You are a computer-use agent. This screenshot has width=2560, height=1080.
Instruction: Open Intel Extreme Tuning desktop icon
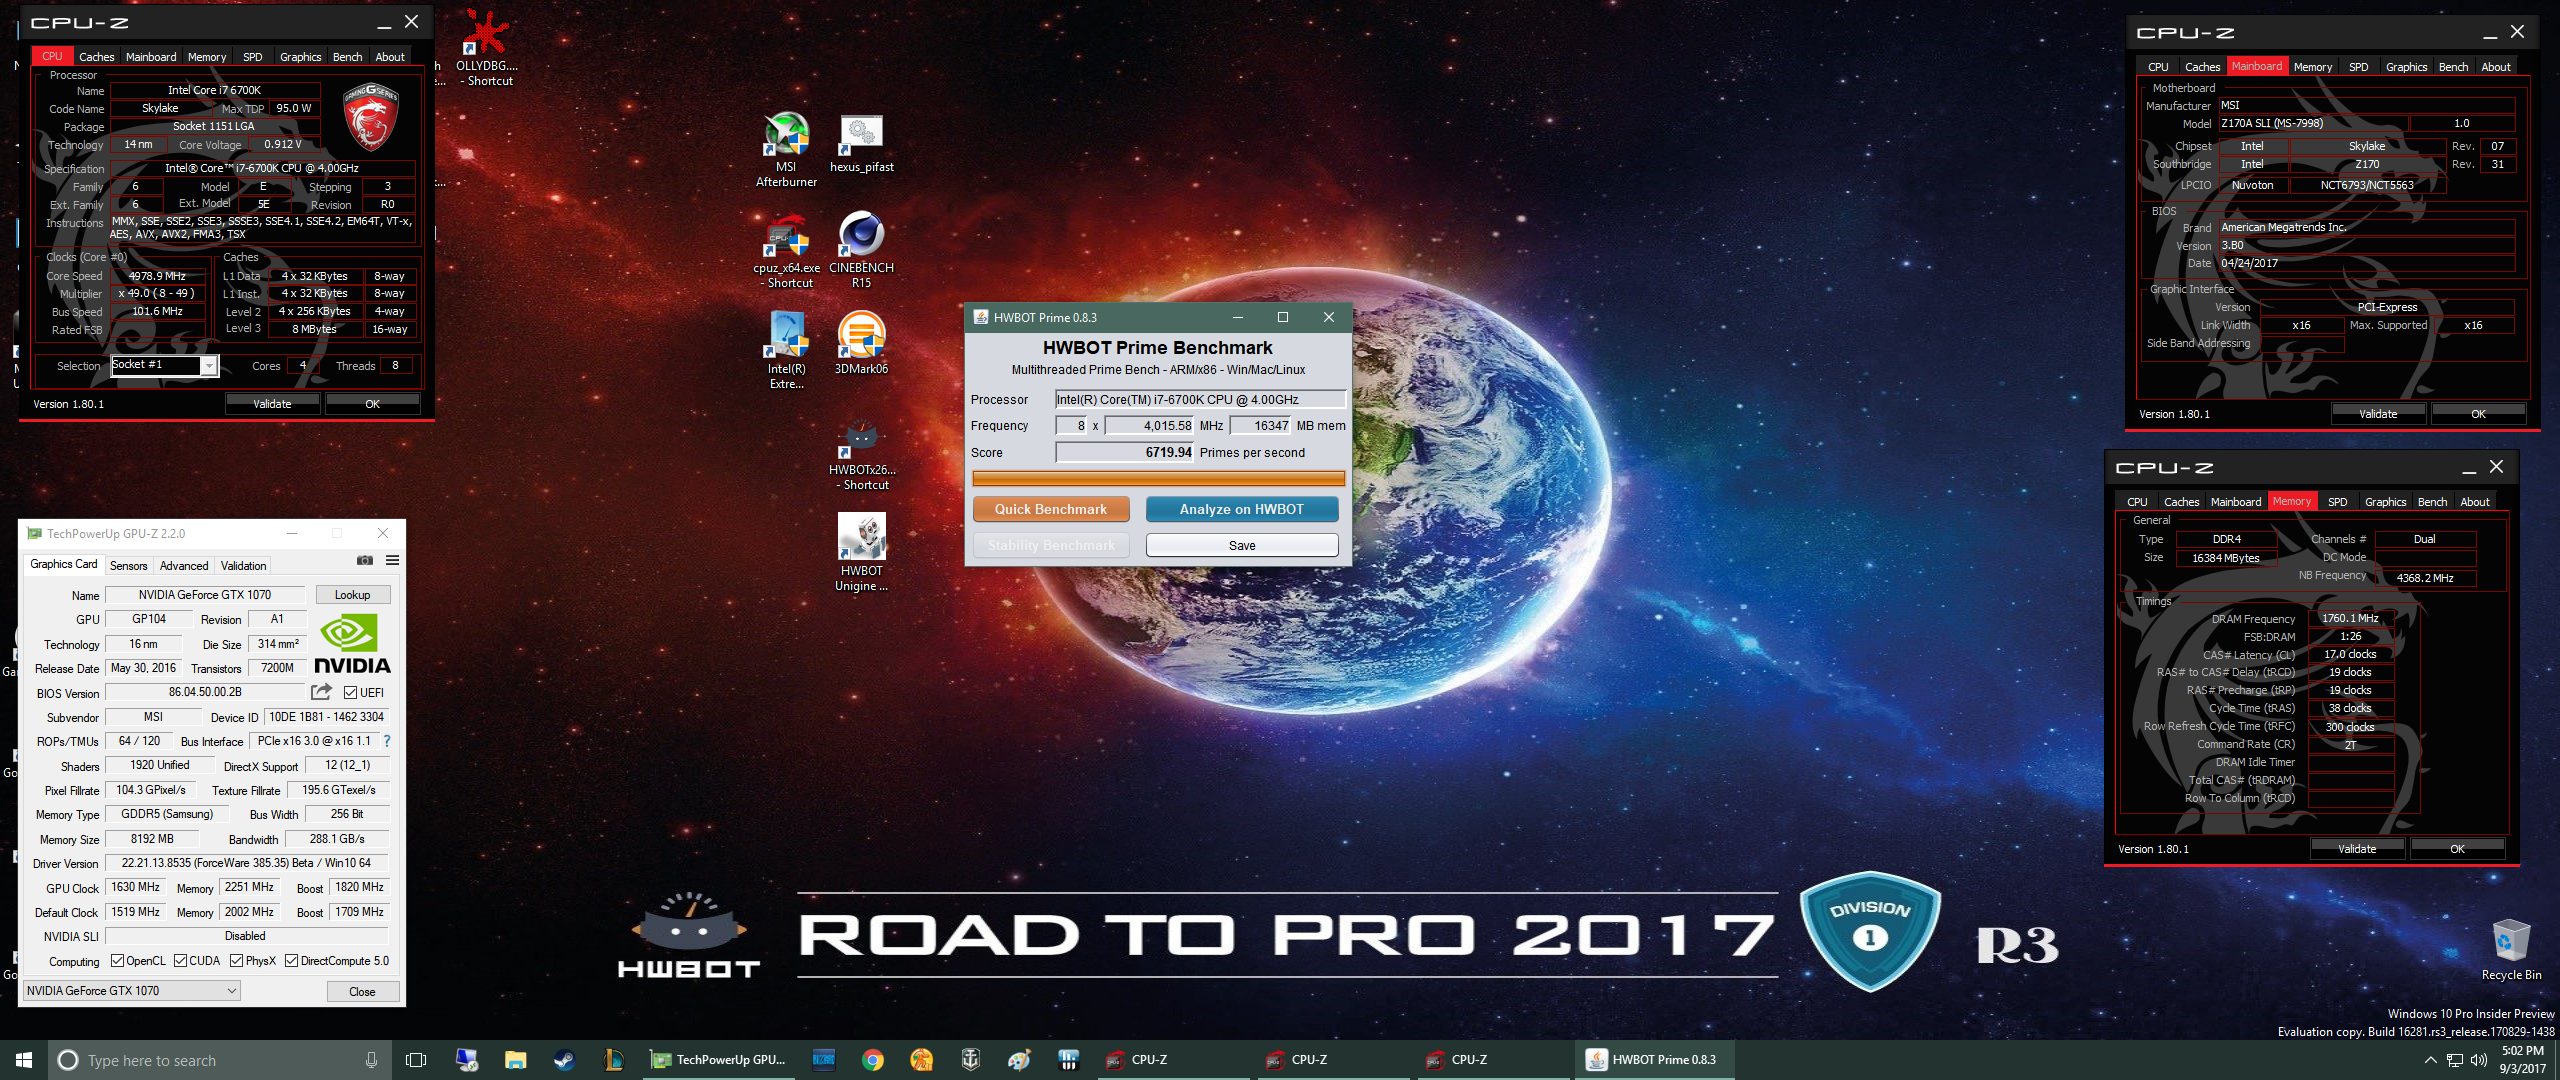[x=786, y=351]
